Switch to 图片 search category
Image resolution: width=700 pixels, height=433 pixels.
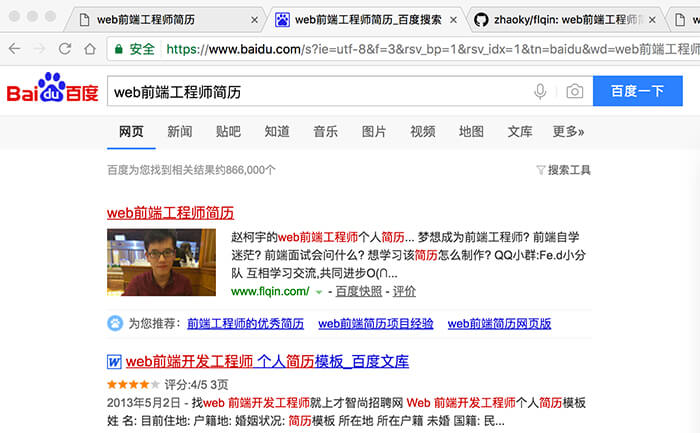tap(374, 132)
